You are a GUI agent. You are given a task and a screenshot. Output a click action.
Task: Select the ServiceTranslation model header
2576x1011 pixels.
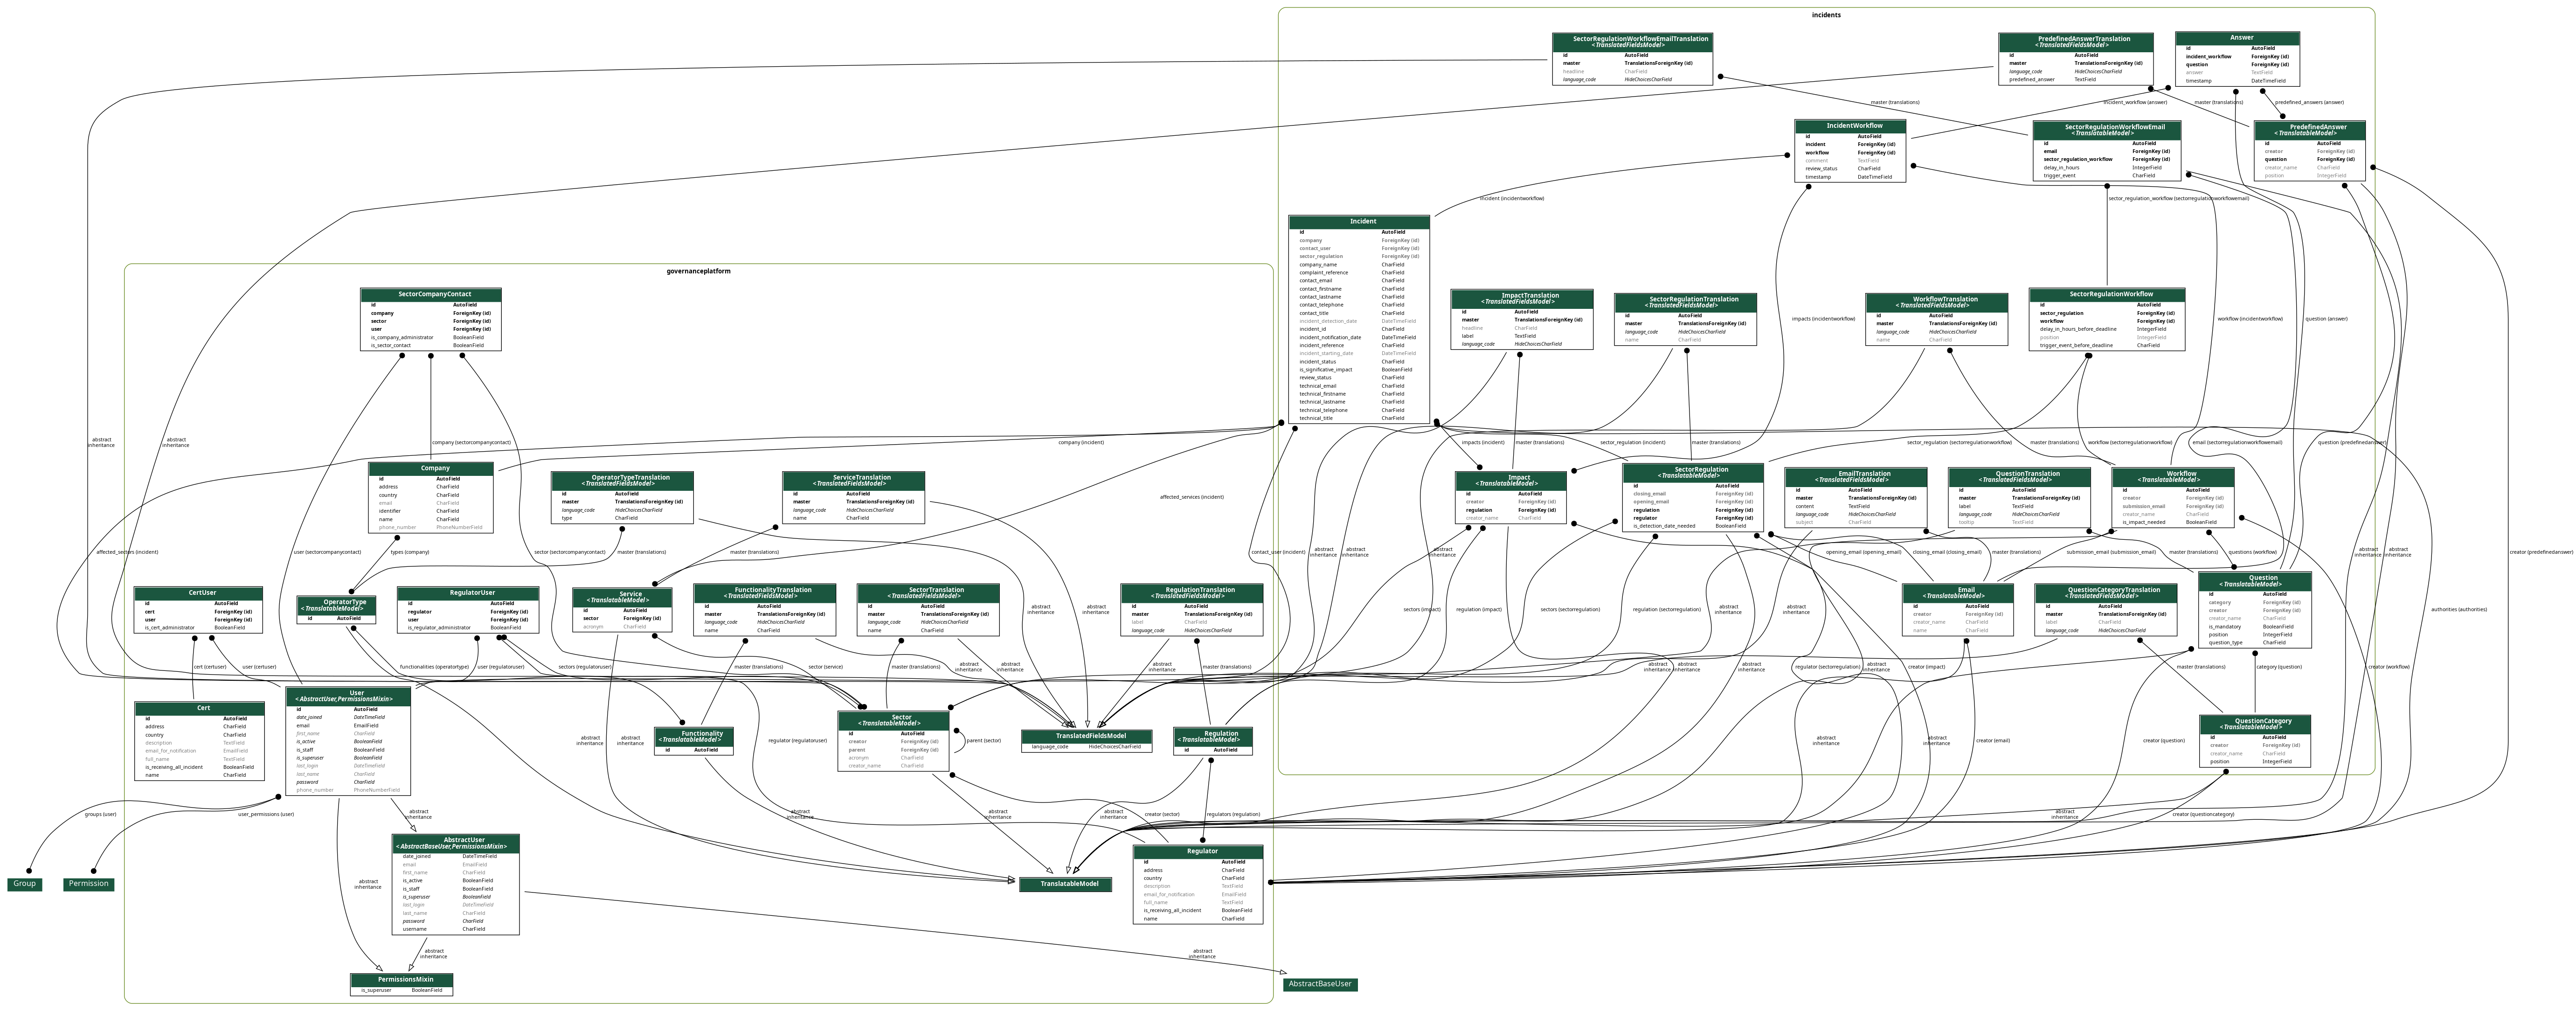[x=854, y=480]
